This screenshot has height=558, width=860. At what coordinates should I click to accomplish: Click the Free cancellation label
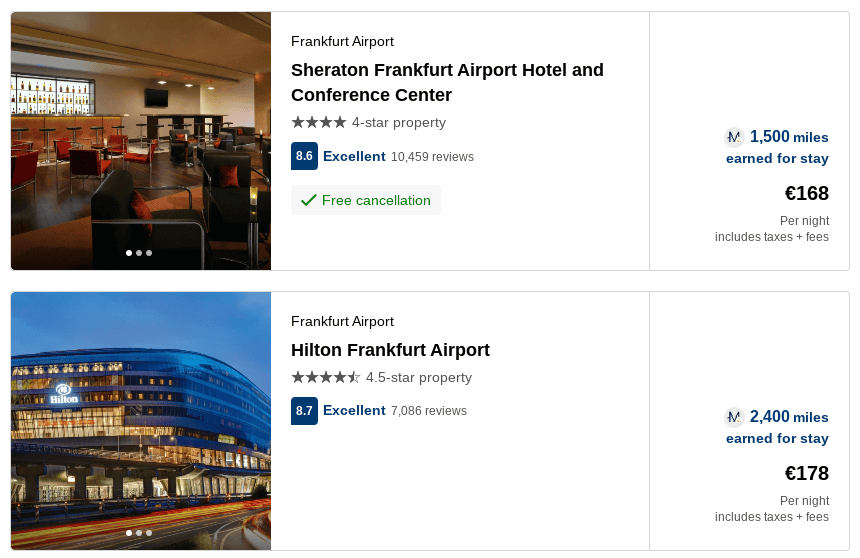376,200
